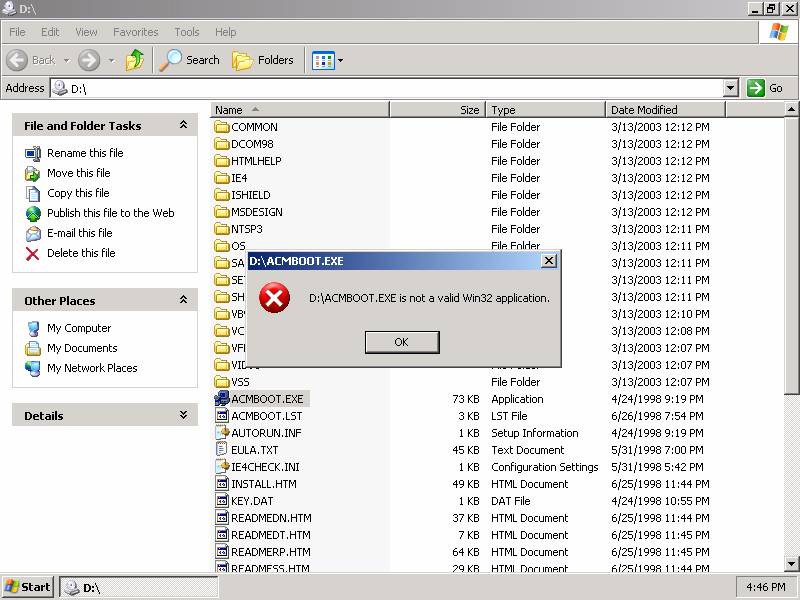The image size is (800, 600).
Task: Click the red Delete this file icon
Action: [33, 254]
